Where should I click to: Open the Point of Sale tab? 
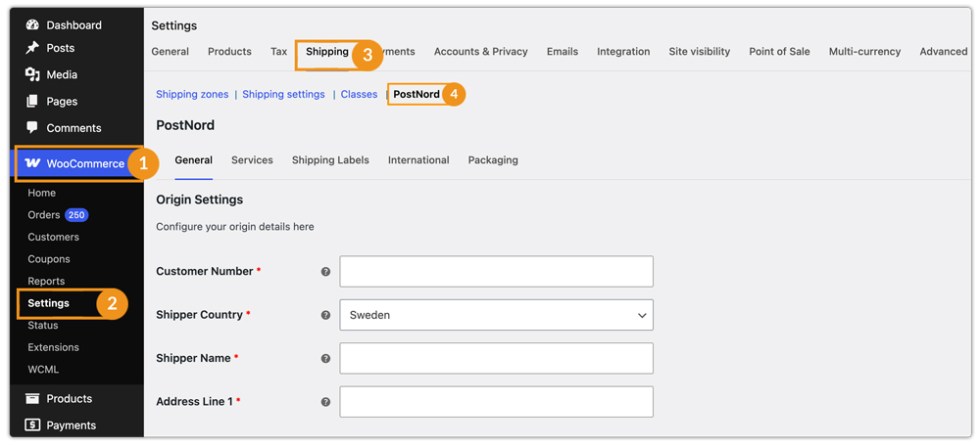point(779,51)
